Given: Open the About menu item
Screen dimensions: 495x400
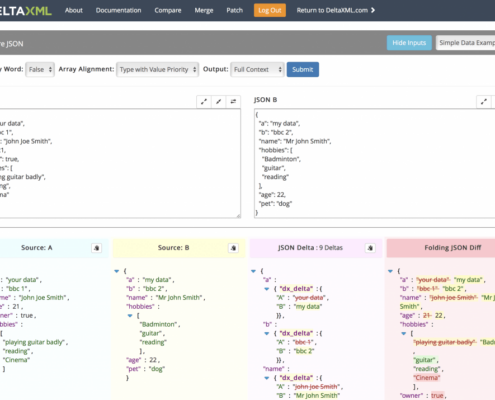Looking at the screenshot, I should click(74, 10).
